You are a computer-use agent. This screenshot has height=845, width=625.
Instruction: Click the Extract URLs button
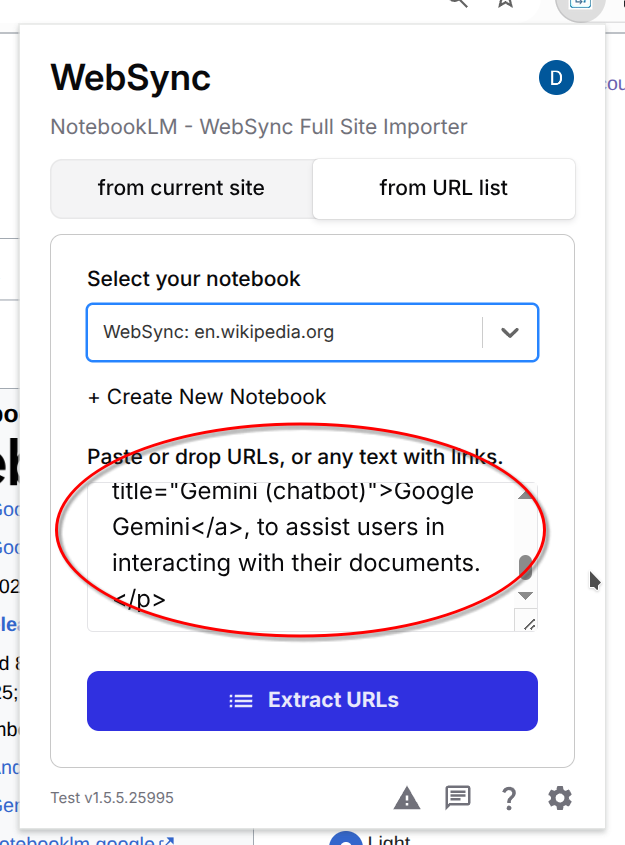coord(312,700)
